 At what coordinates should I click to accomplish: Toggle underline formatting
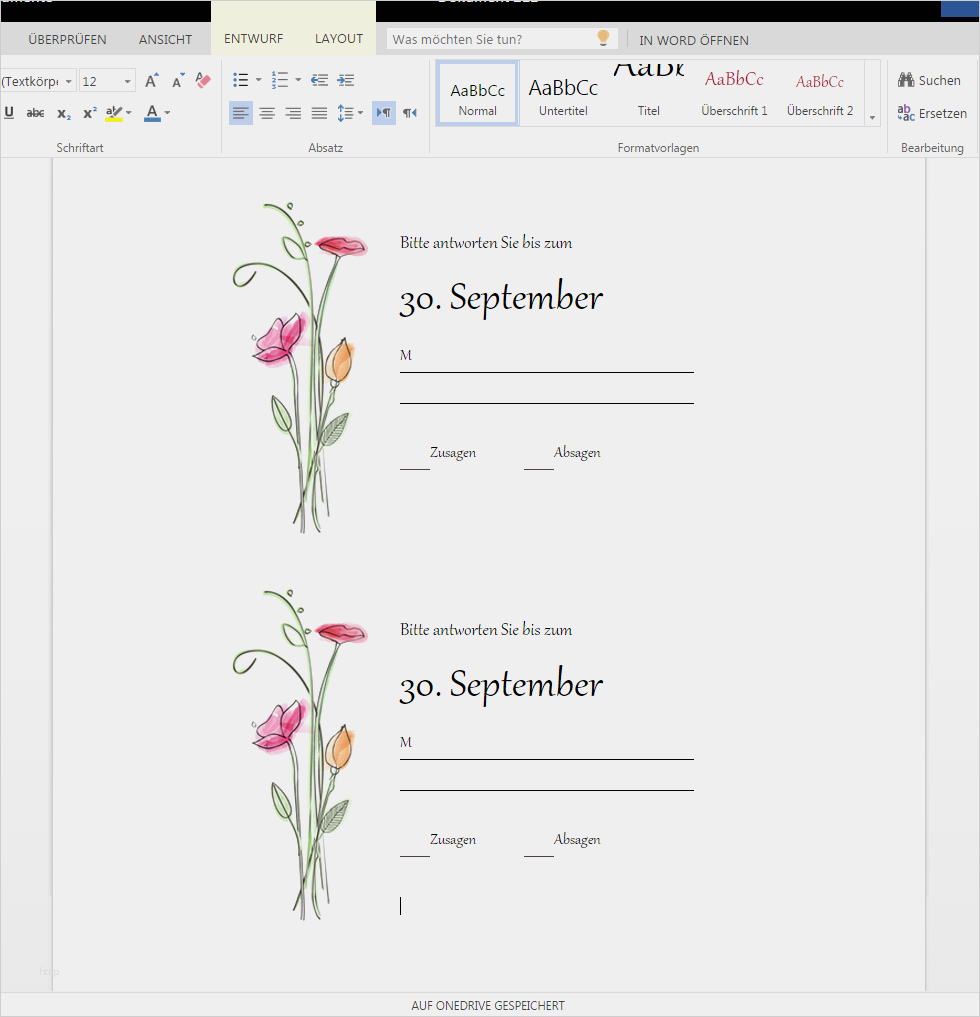pyautogui.click(x=9, y=113)
